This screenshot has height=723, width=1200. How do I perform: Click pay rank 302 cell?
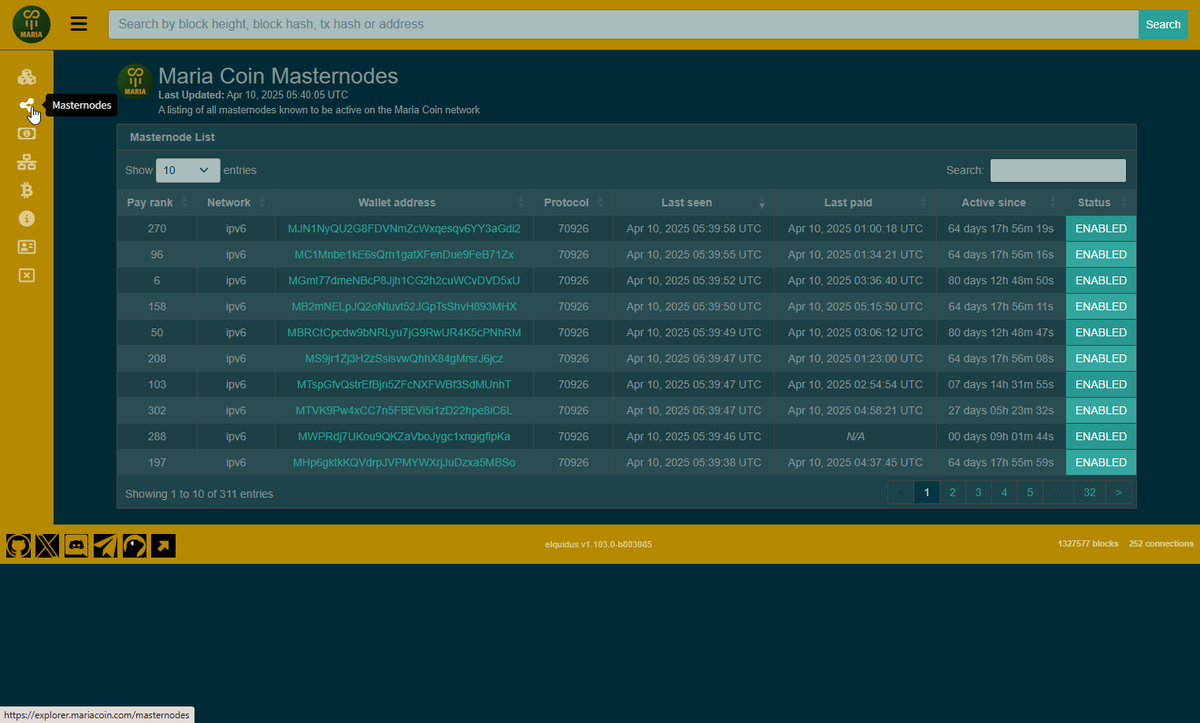(157, 410)
